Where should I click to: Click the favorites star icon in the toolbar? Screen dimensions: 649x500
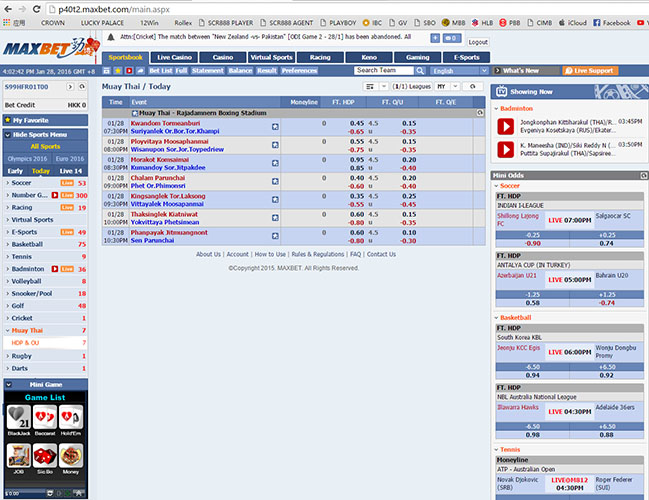(x=118, y=71)
